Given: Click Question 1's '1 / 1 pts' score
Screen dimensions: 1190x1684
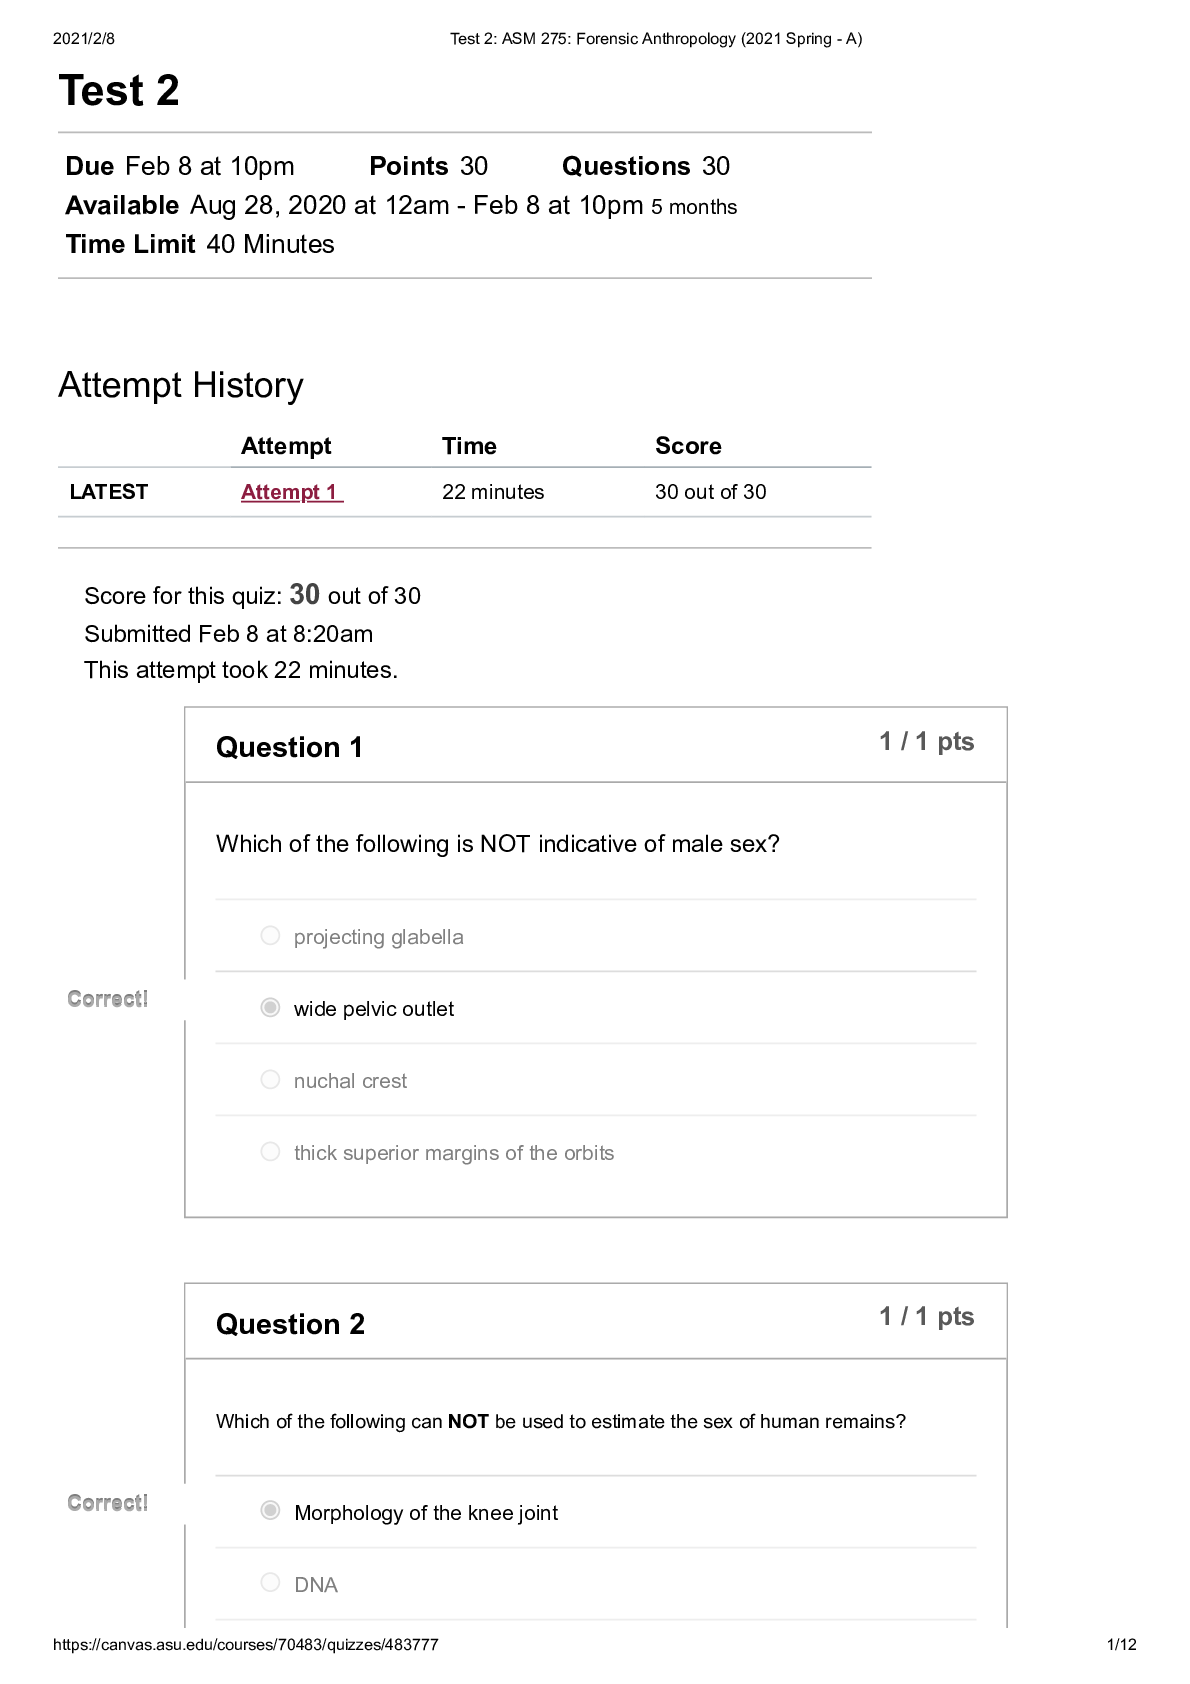Looking at the screenshot, I should (x=926, y=742).
